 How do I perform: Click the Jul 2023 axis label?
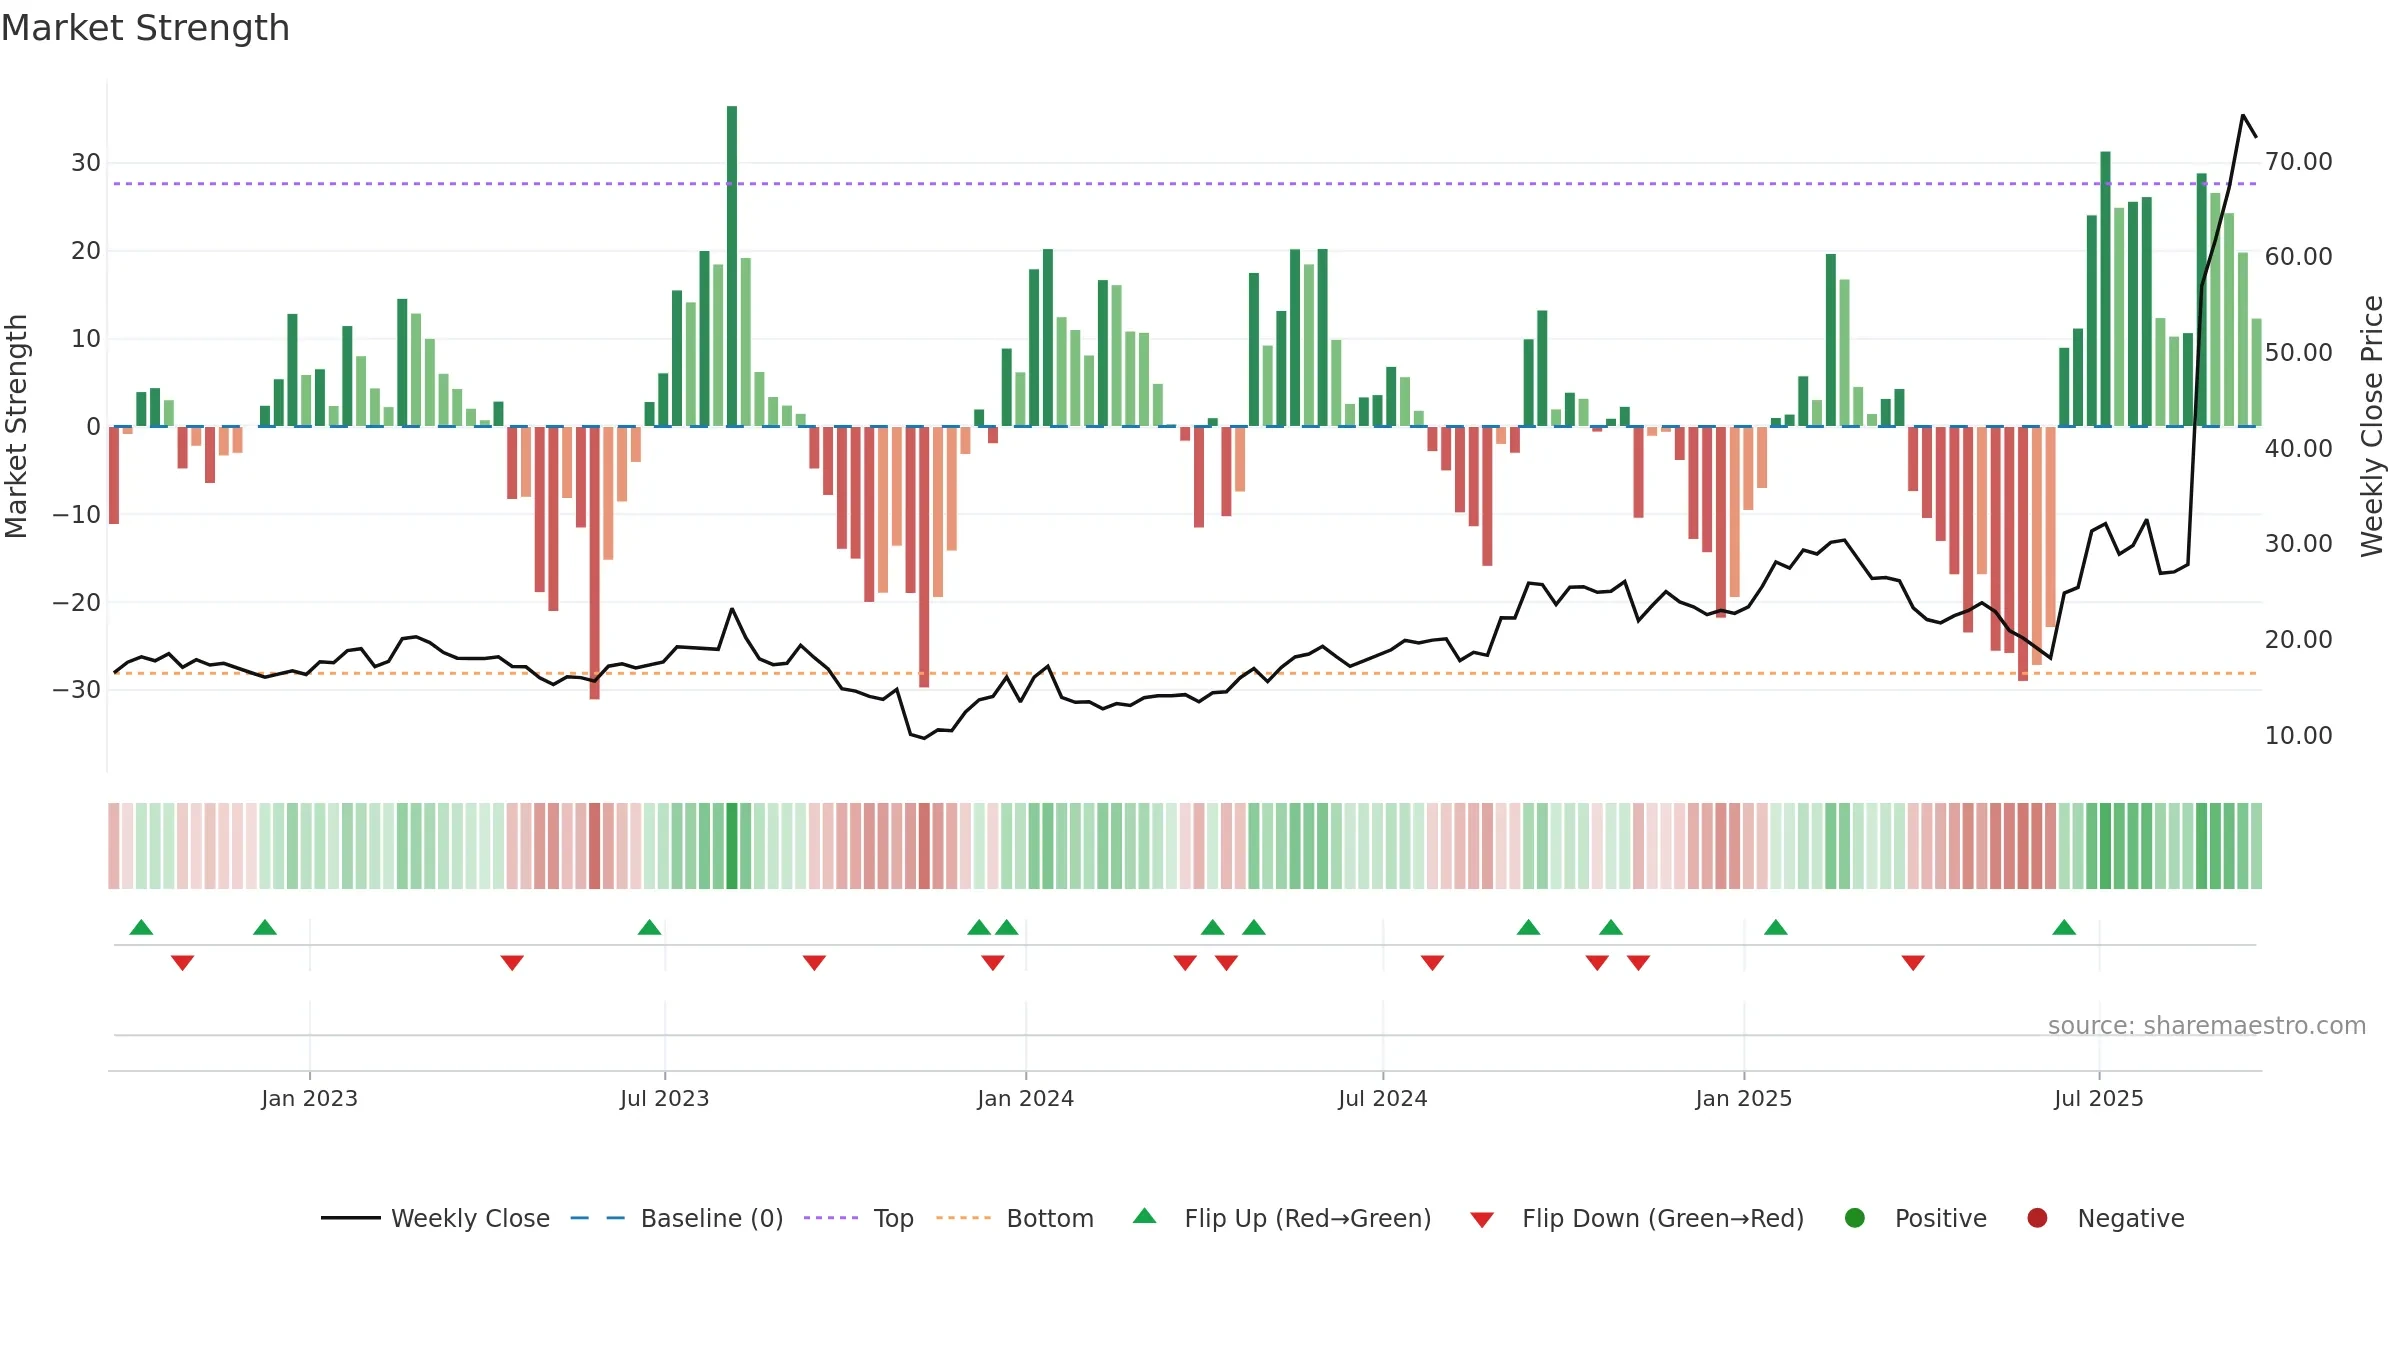pos(665,1098)
